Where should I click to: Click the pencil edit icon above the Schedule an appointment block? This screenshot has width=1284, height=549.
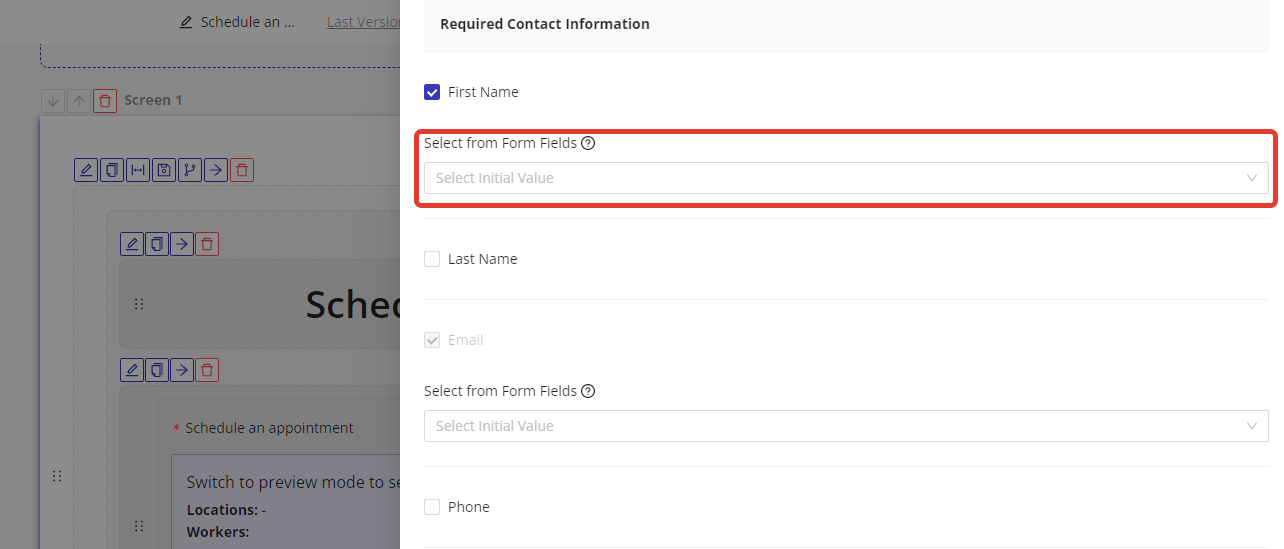coord(131,370)
